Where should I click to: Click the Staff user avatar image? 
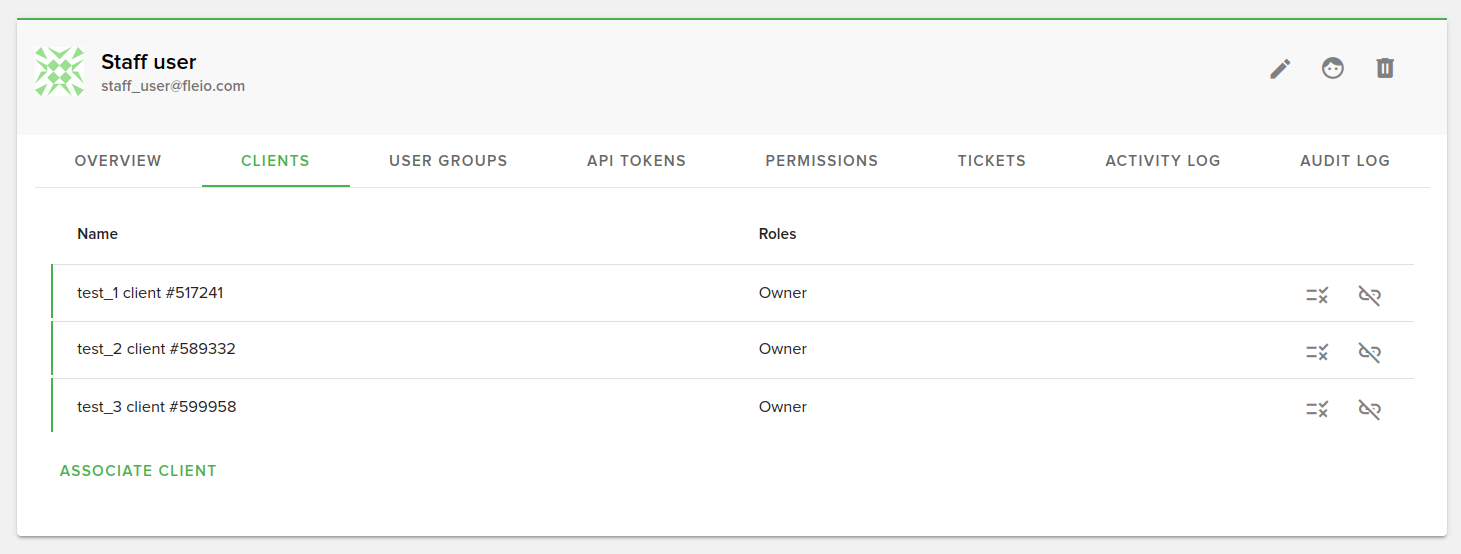(60, 72)
